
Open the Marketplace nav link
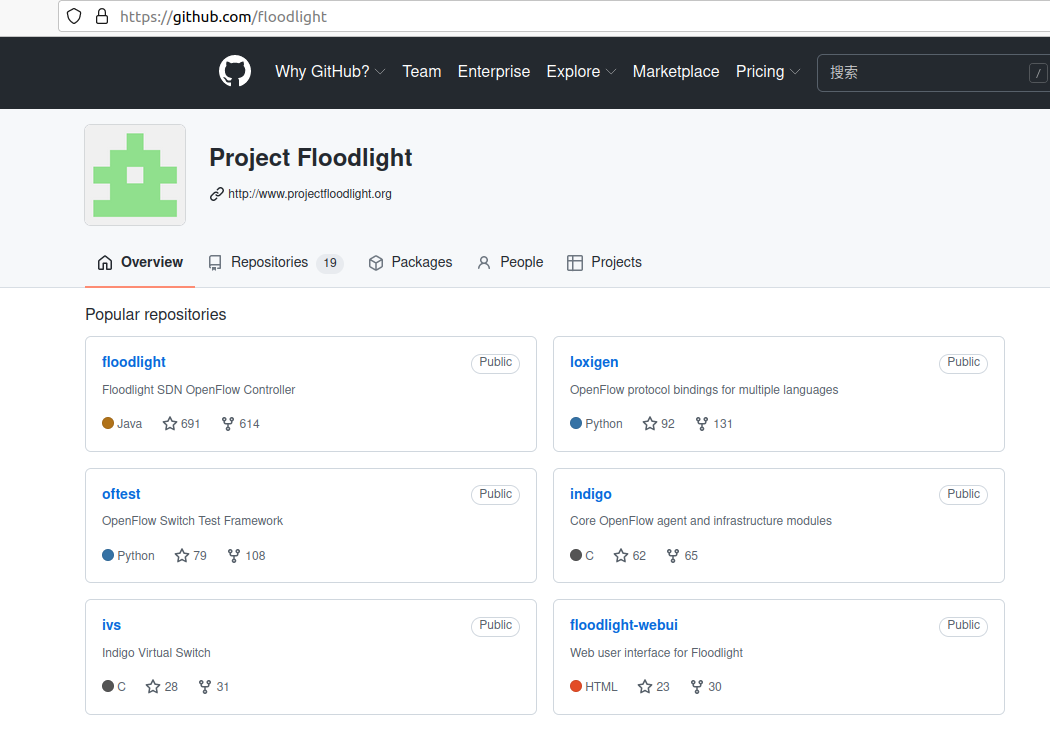676,72
